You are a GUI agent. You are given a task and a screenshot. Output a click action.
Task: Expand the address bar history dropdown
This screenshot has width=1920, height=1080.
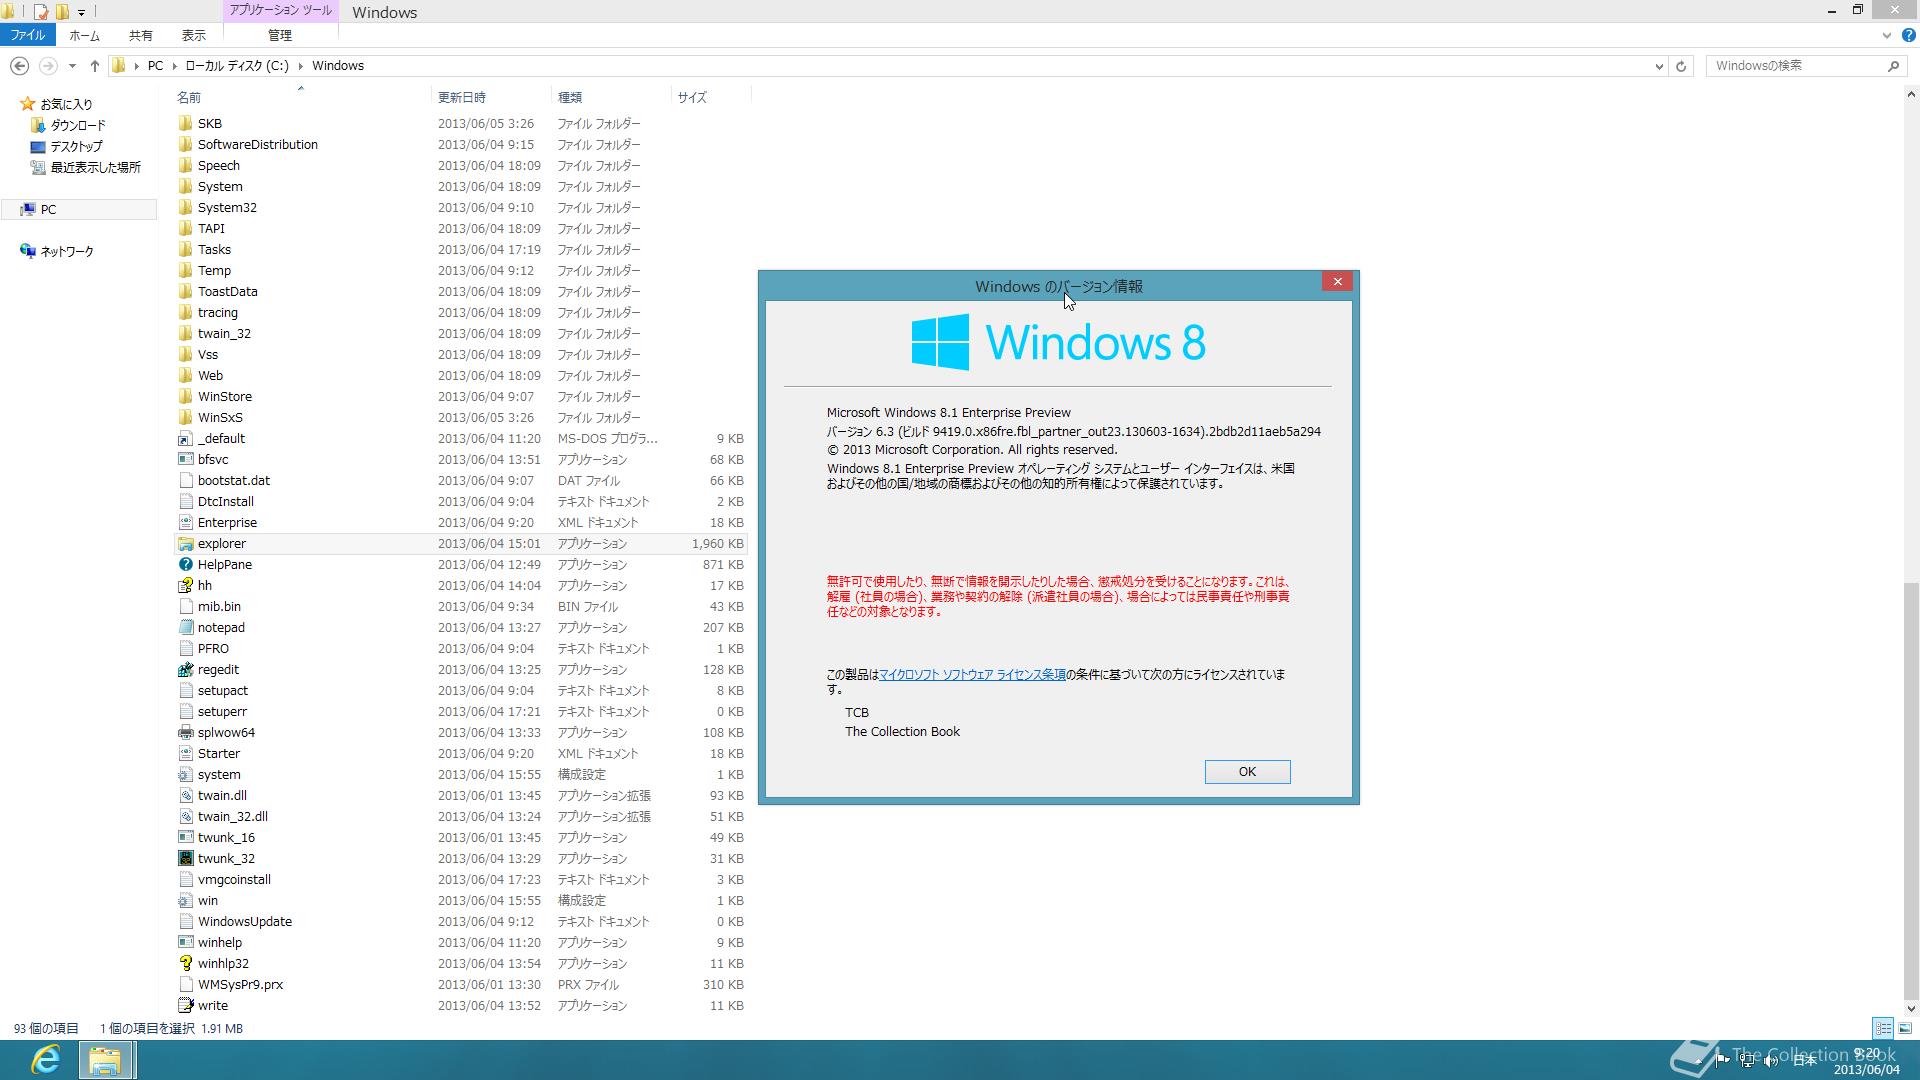pos(1659,66)
